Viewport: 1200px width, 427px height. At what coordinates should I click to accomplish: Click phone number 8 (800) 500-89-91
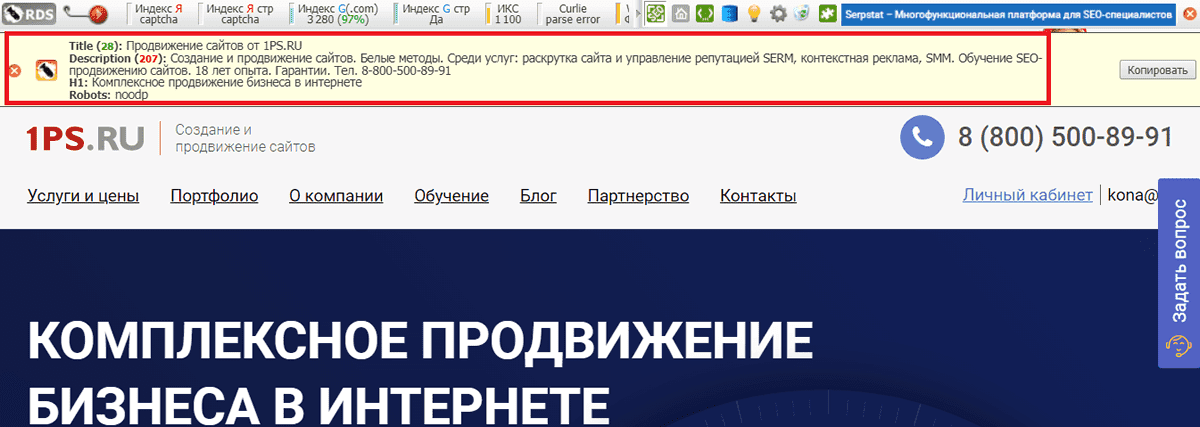point(1065,137)
